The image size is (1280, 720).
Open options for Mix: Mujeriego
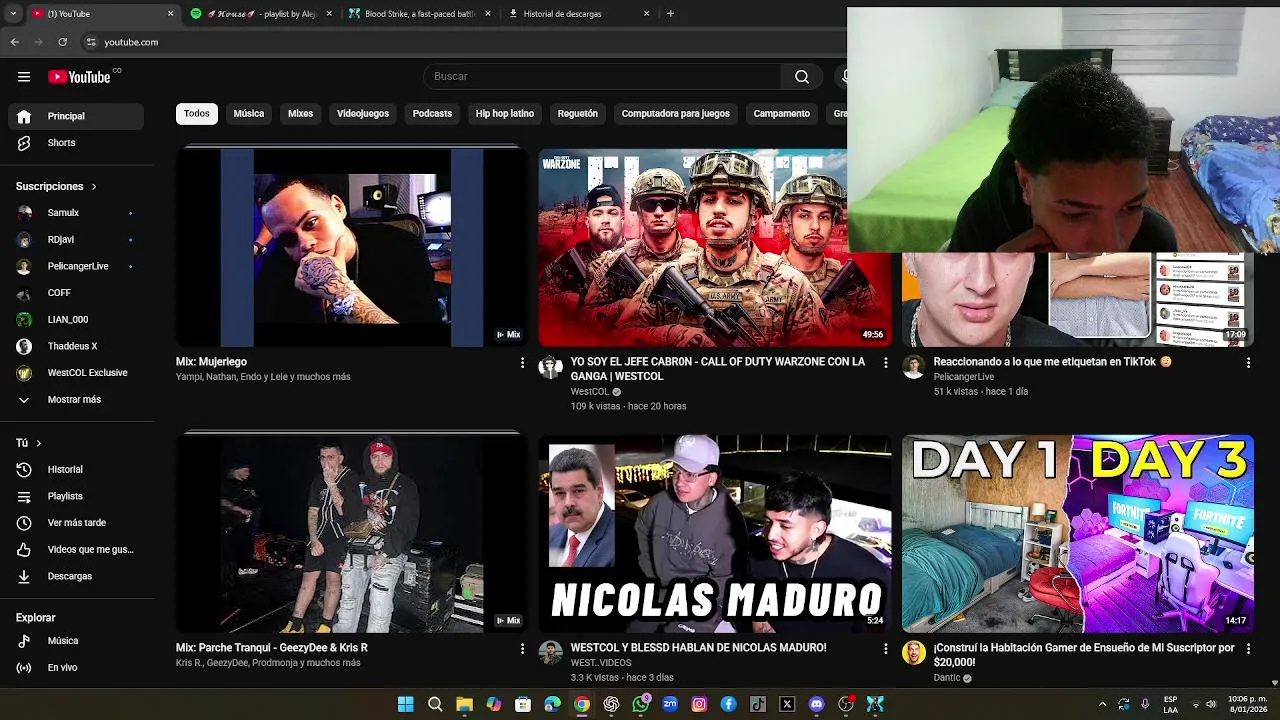[522, 363]
